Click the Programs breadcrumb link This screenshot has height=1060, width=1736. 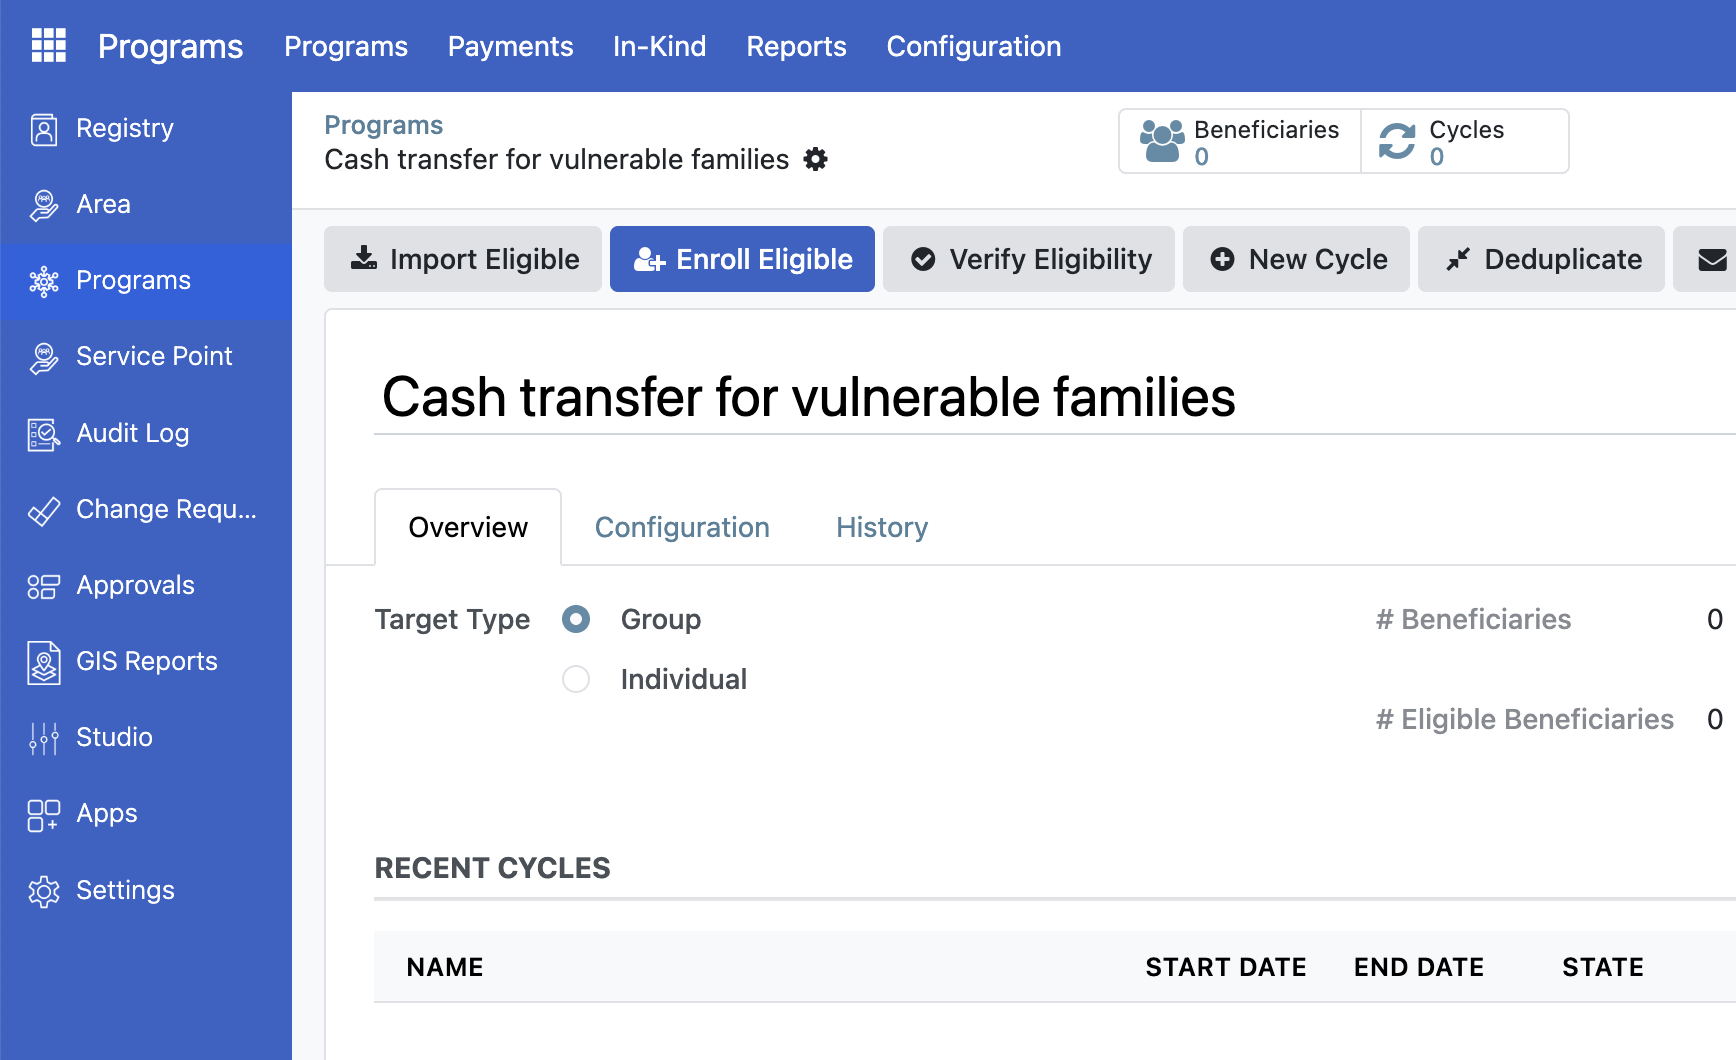tap(383, 125)
